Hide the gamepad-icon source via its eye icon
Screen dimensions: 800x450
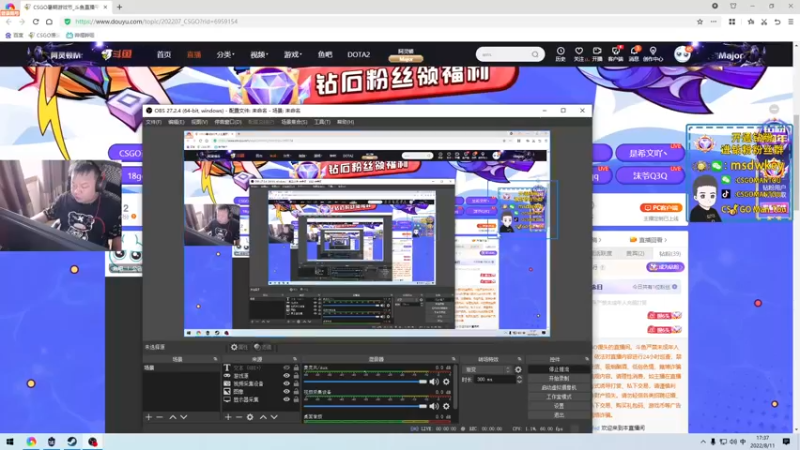[x=286, y=376]
